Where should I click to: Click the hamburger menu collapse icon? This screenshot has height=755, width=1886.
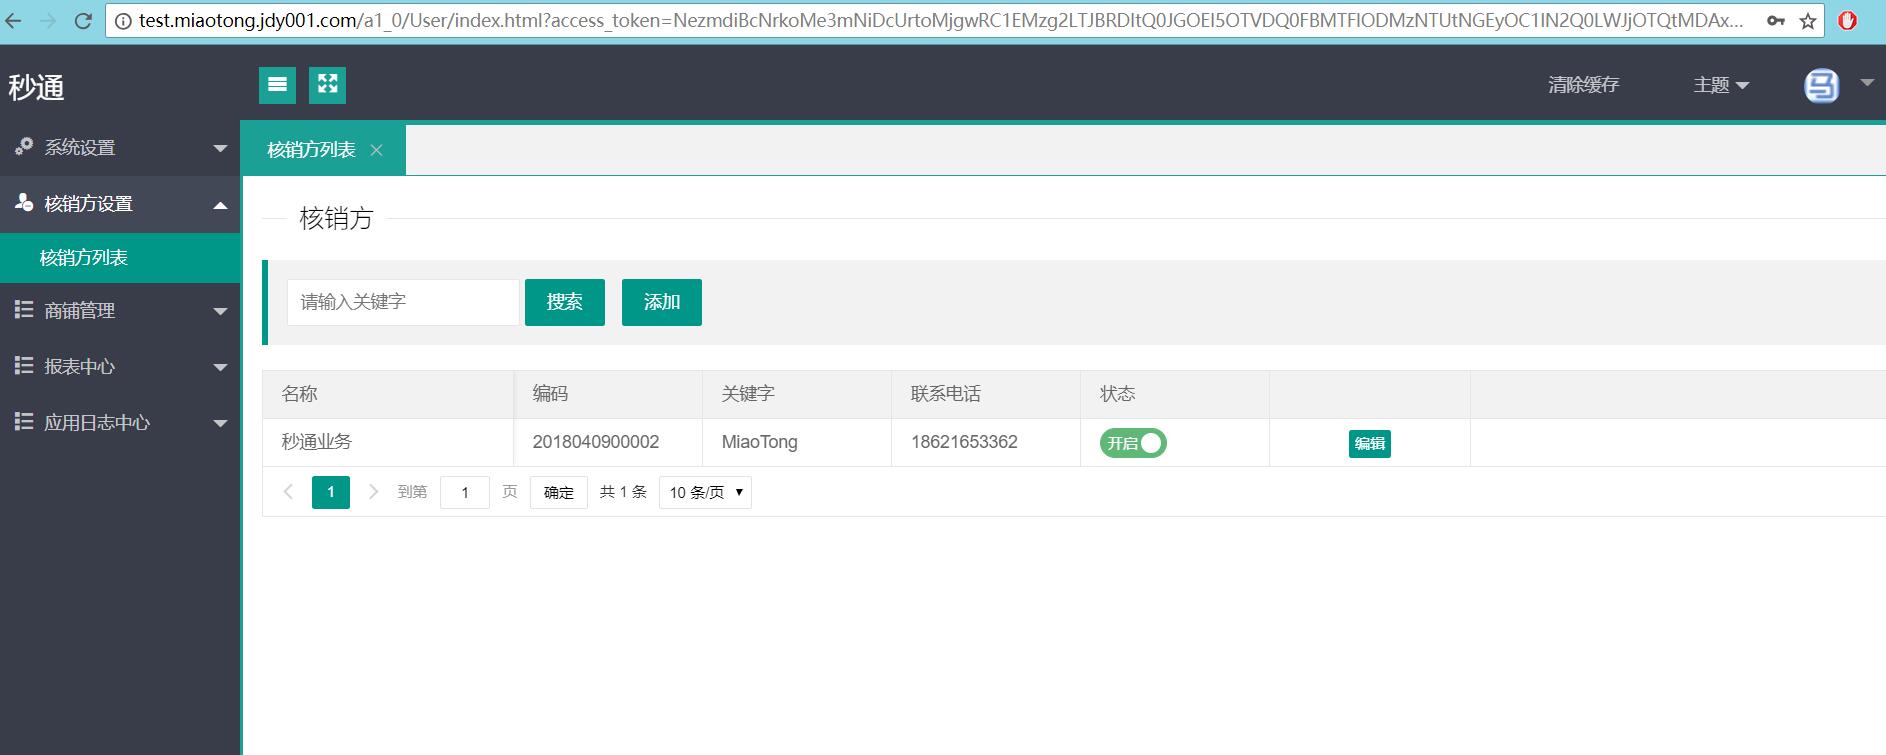[277, 85]
